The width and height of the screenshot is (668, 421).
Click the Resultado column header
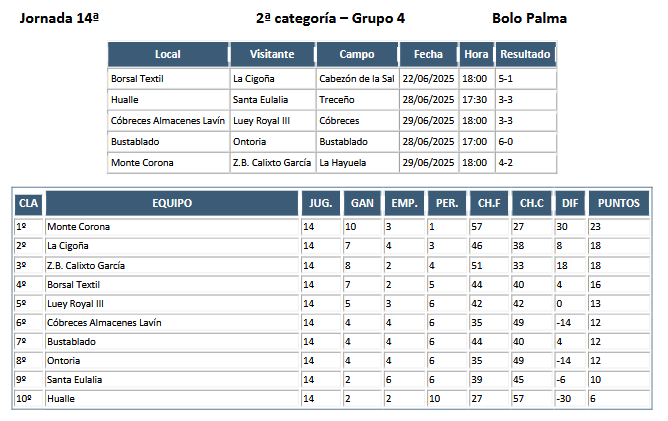[525, 54]
